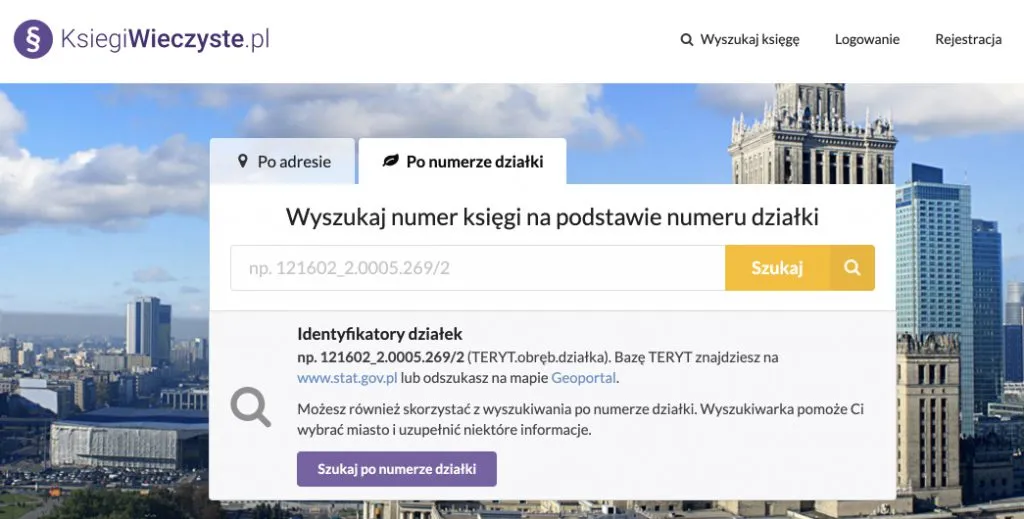Focus the parcel number search input field
This screenshot has height=519, width=1024.
tap(478, 268)
